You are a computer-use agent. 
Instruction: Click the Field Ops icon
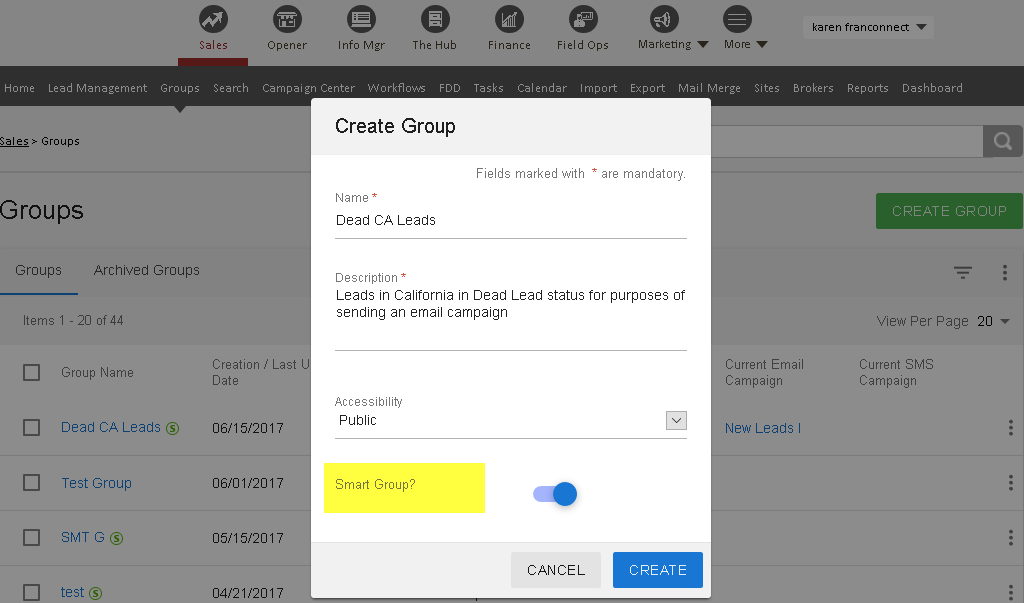(583, 20)
